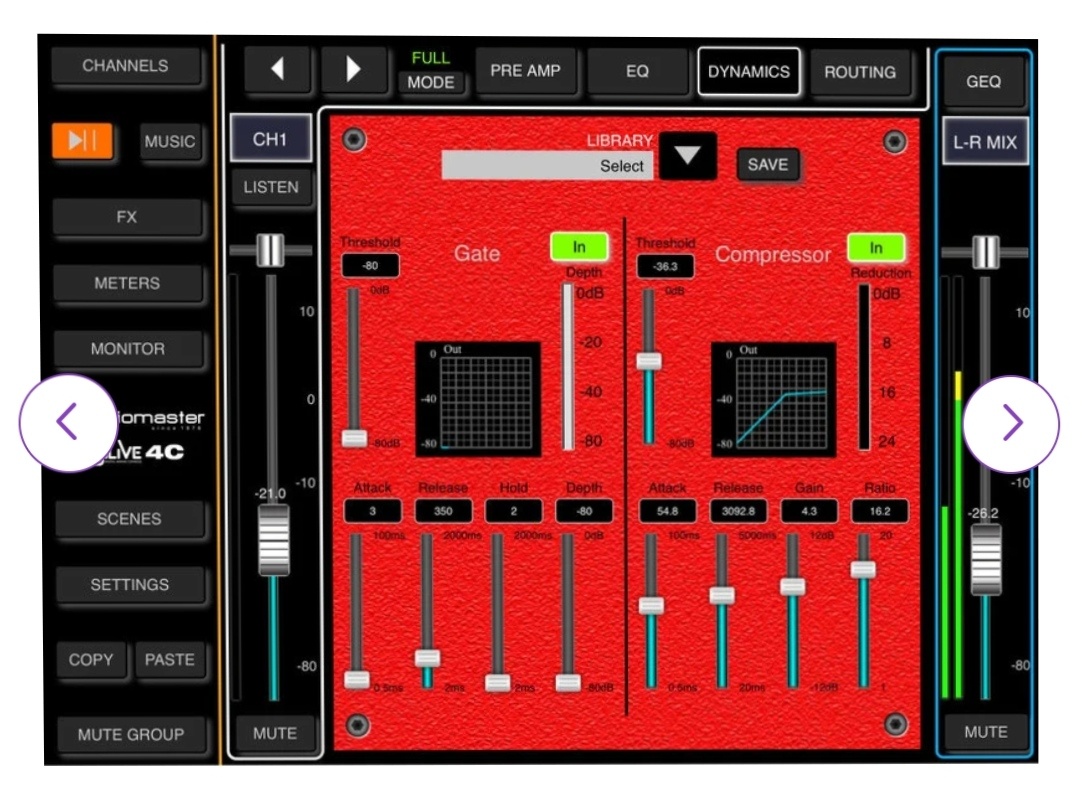Toggle the Compressor In button
Viewport: 1082px width, 809px height.
(x=875, y=247)
